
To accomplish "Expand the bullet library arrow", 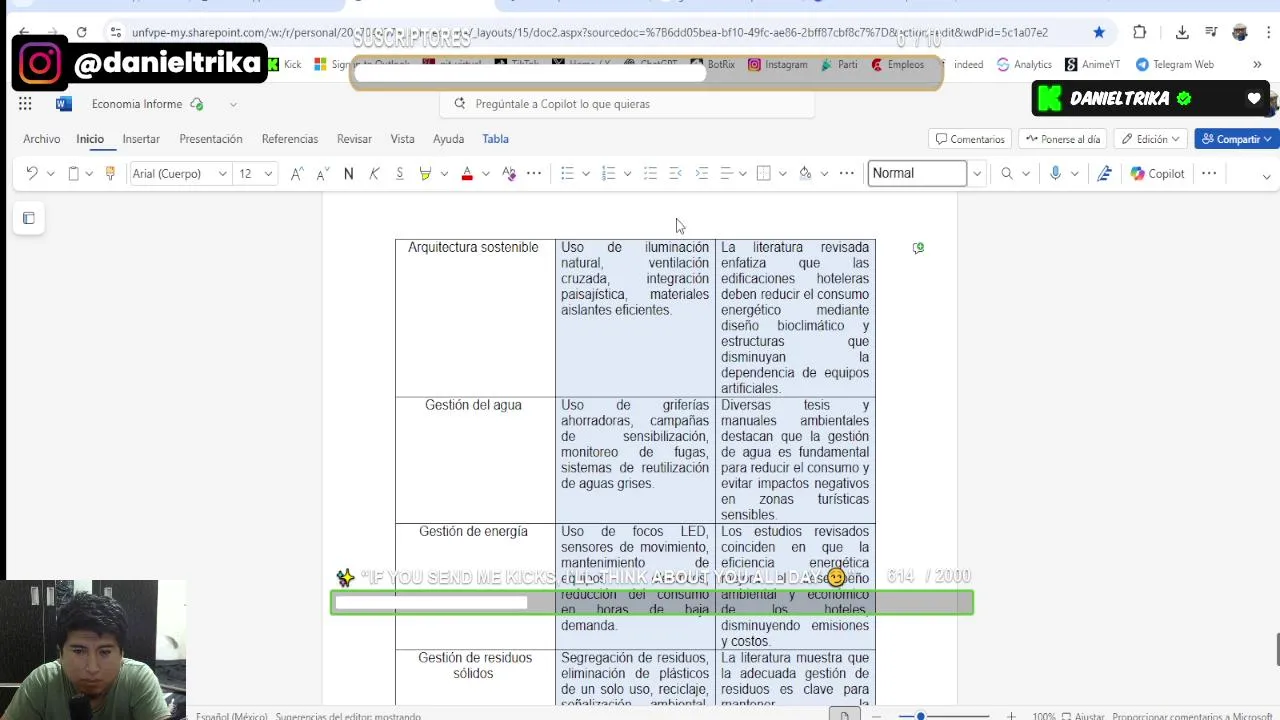I will point(586,174).
